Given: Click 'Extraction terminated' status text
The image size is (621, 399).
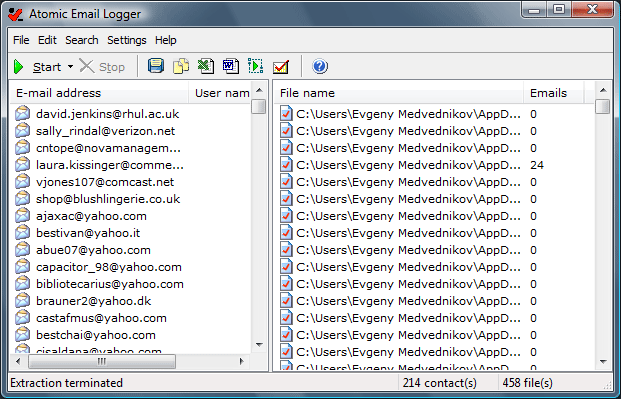Looking at the screenshot, I should tap(67, 383).
